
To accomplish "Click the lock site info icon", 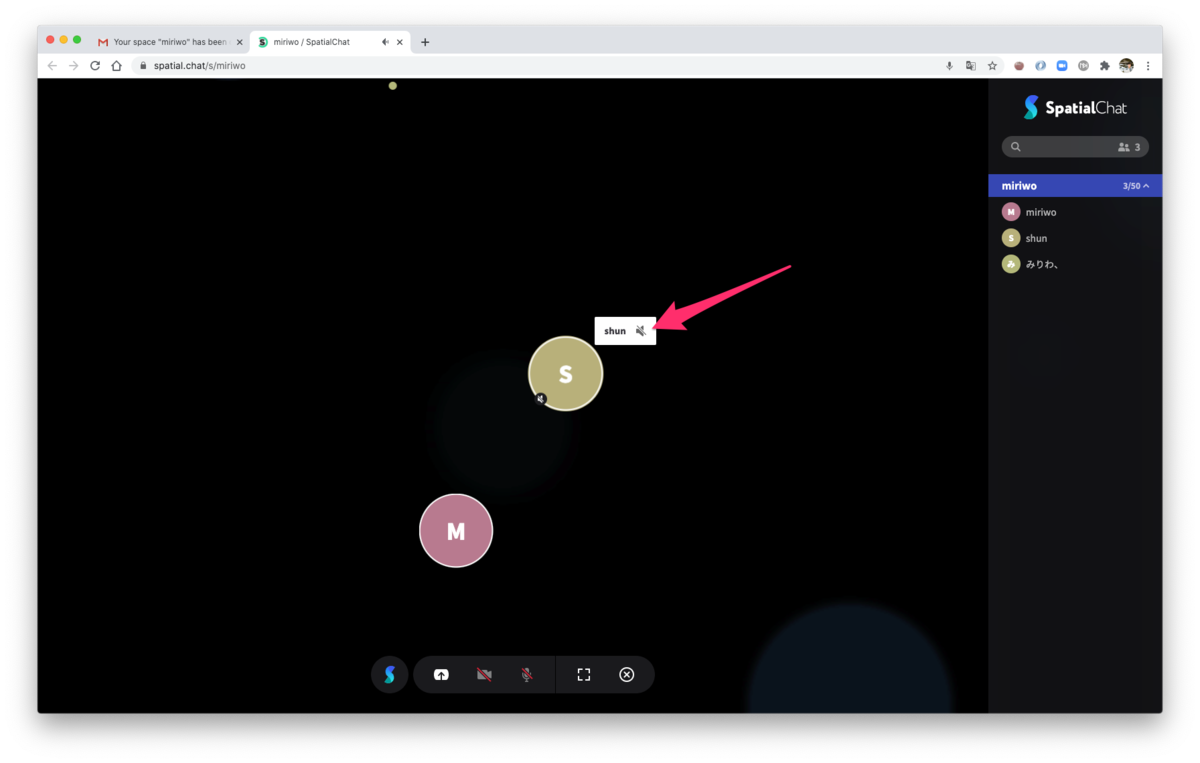I will point(143,66).
